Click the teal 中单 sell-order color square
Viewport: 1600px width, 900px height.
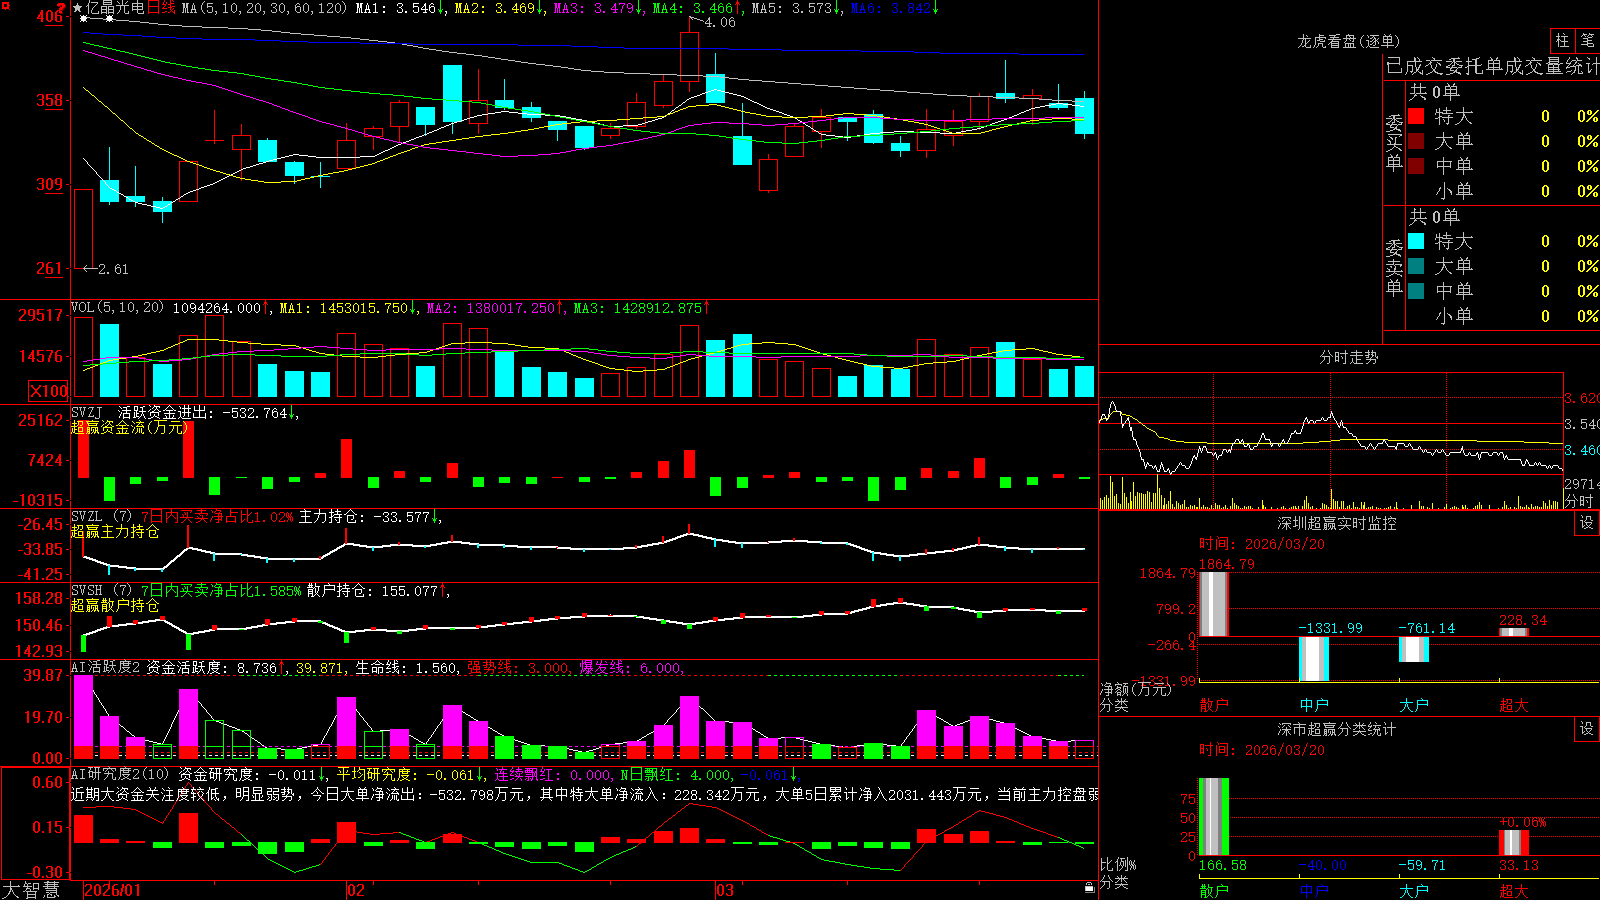(x=1416, y=291)
